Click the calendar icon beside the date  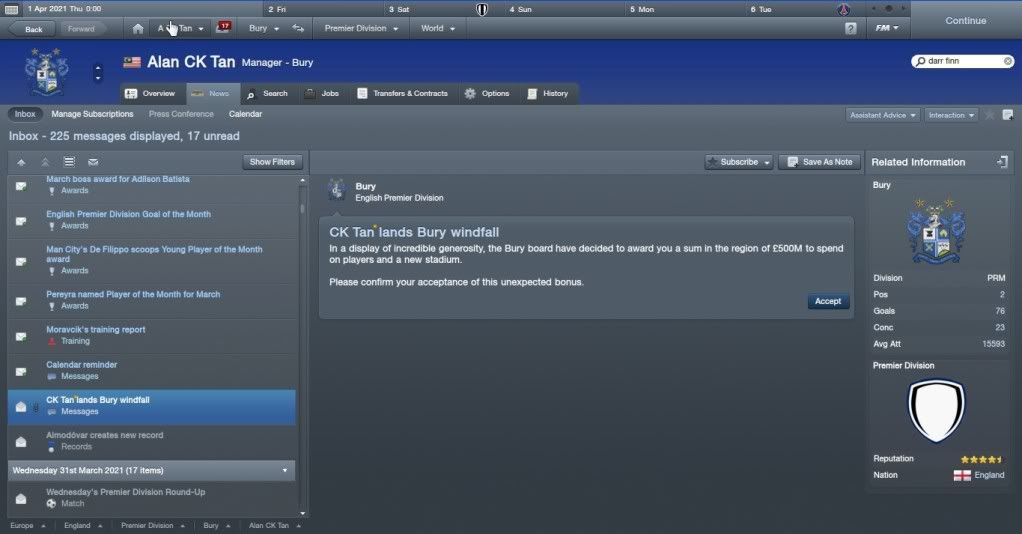tap(12, 9)
